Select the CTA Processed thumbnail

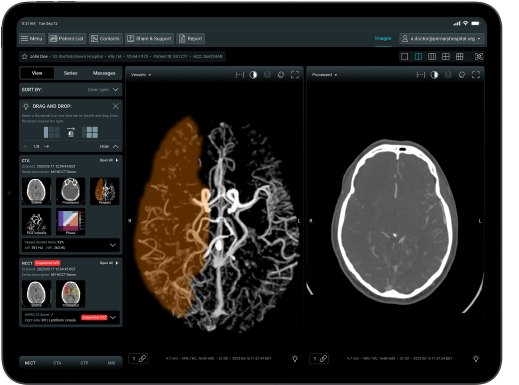[70, 191]
